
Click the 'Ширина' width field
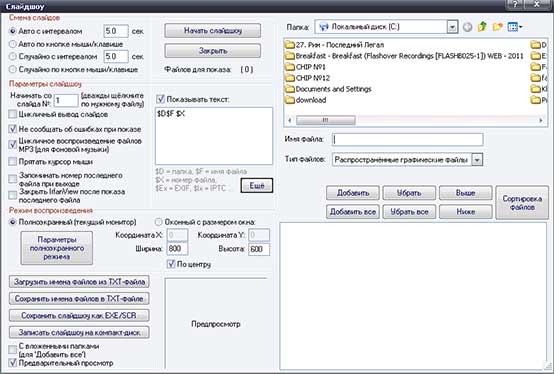pyautogui.click(x=177, y=249)
